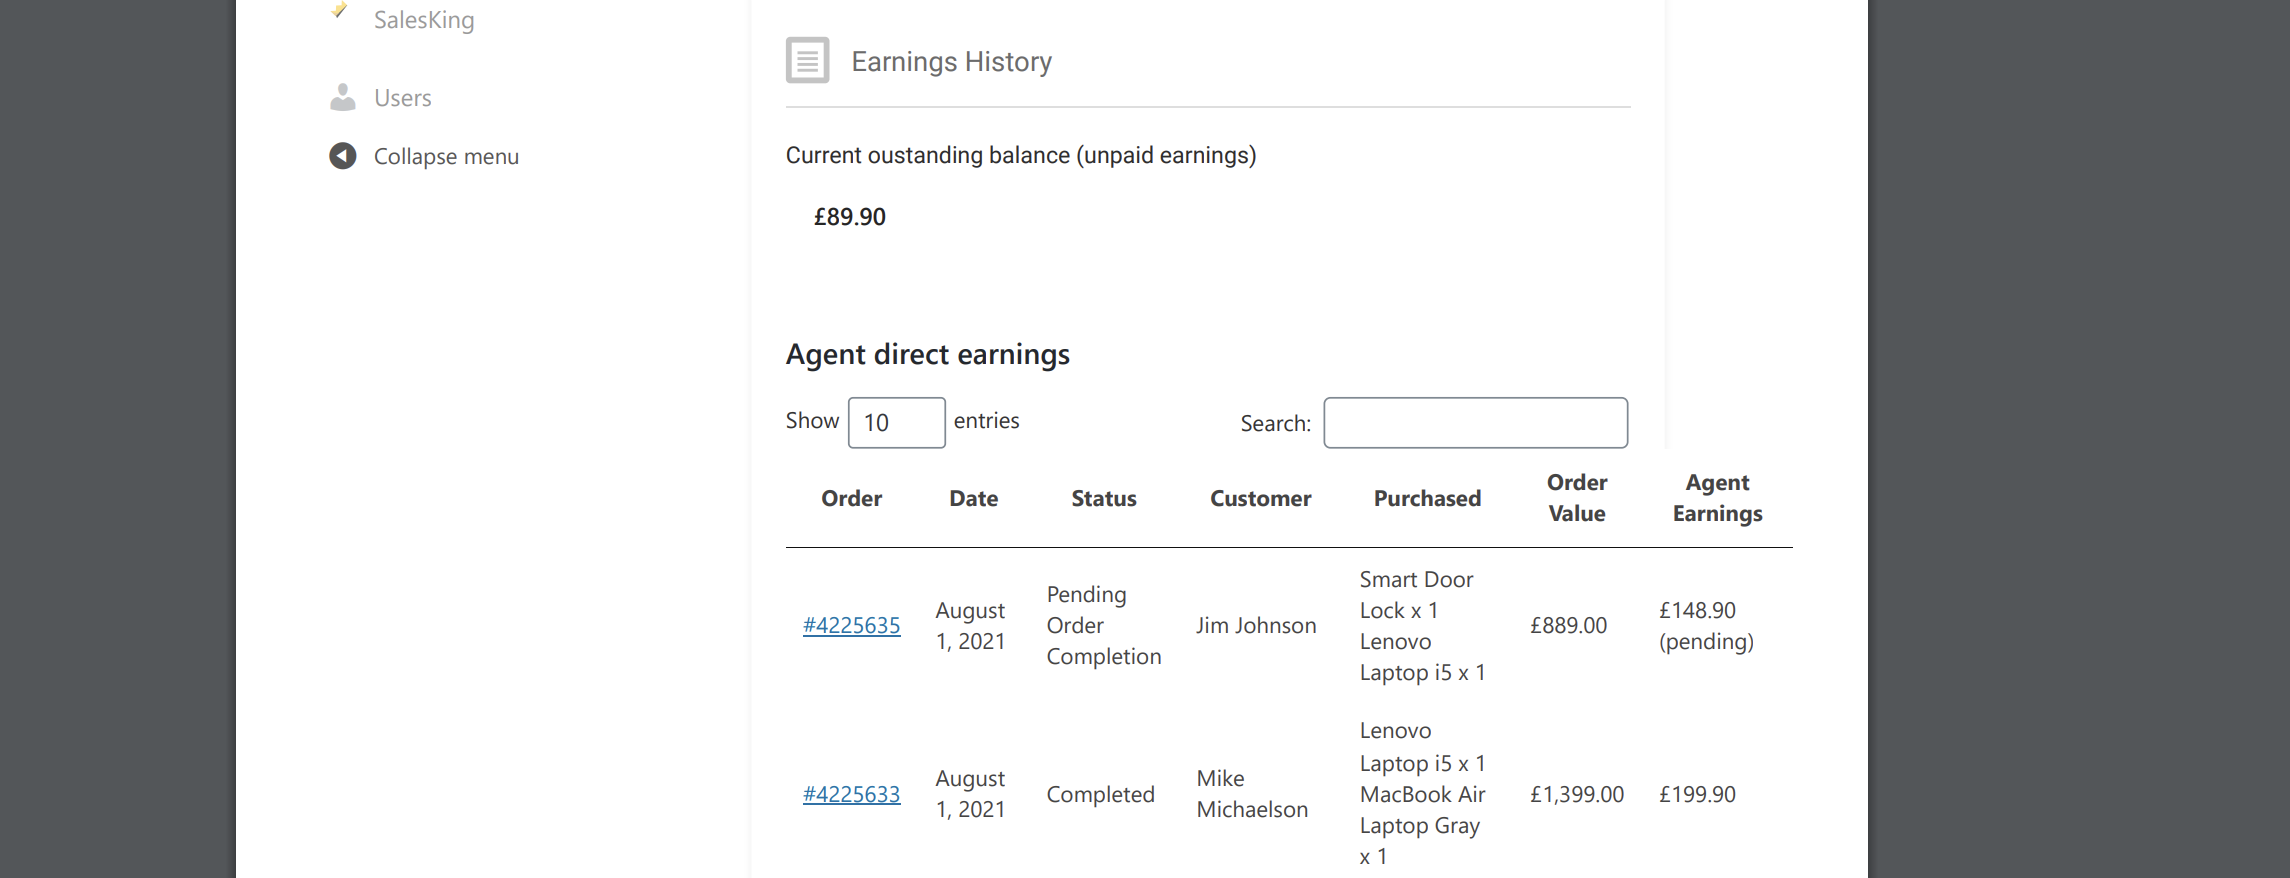The image size is (2290, 878).
Task: Sort table by Order Value column header
Action: [x=1577, y=498]
